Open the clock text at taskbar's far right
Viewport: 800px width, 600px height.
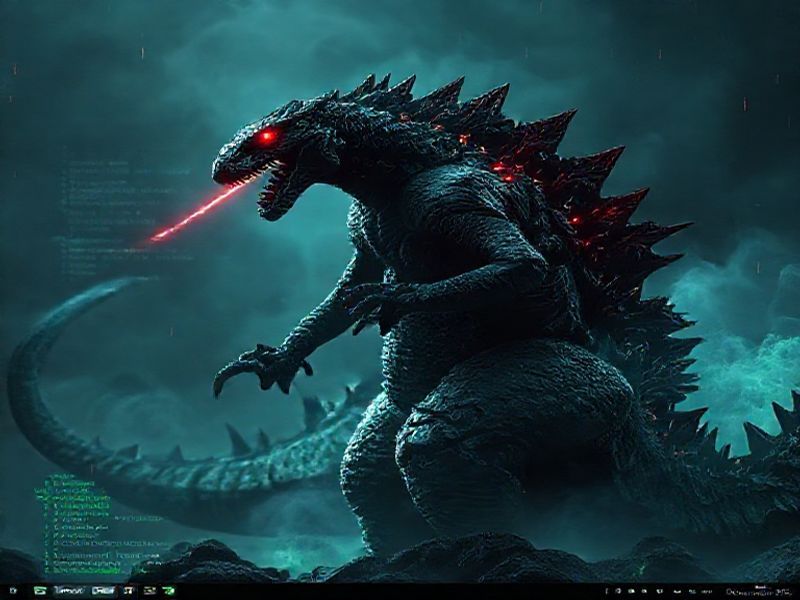[759, 592]
